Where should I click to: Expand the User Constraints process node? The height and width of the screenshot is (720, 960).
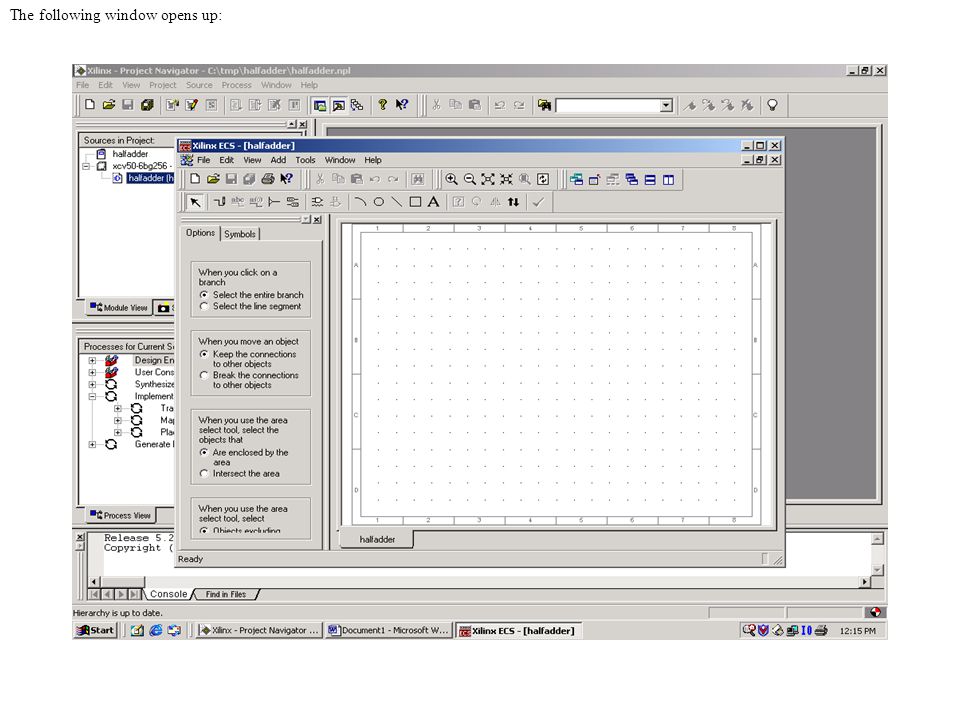point(92,372)
